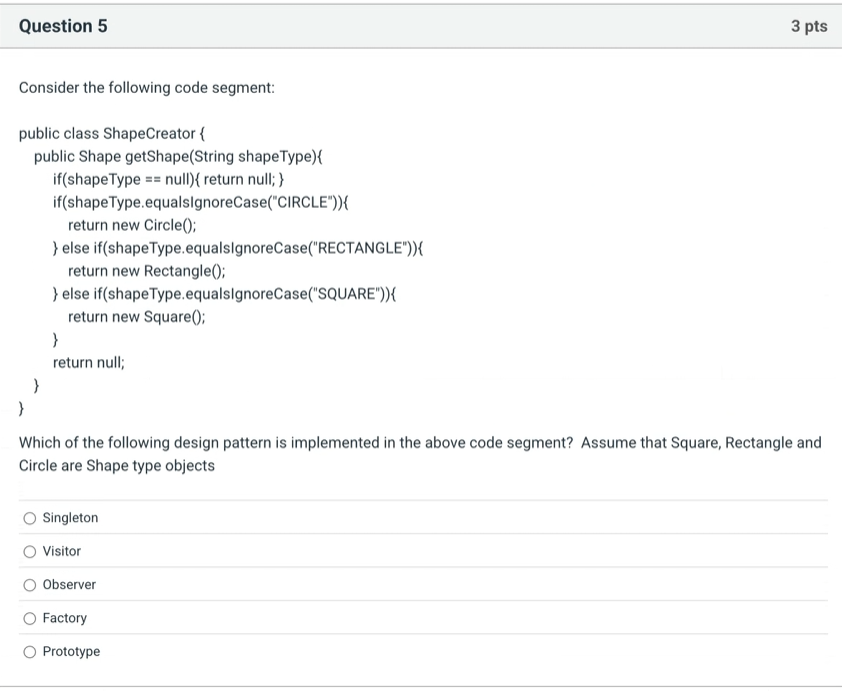Click the "Observer" answer label text

69,584
